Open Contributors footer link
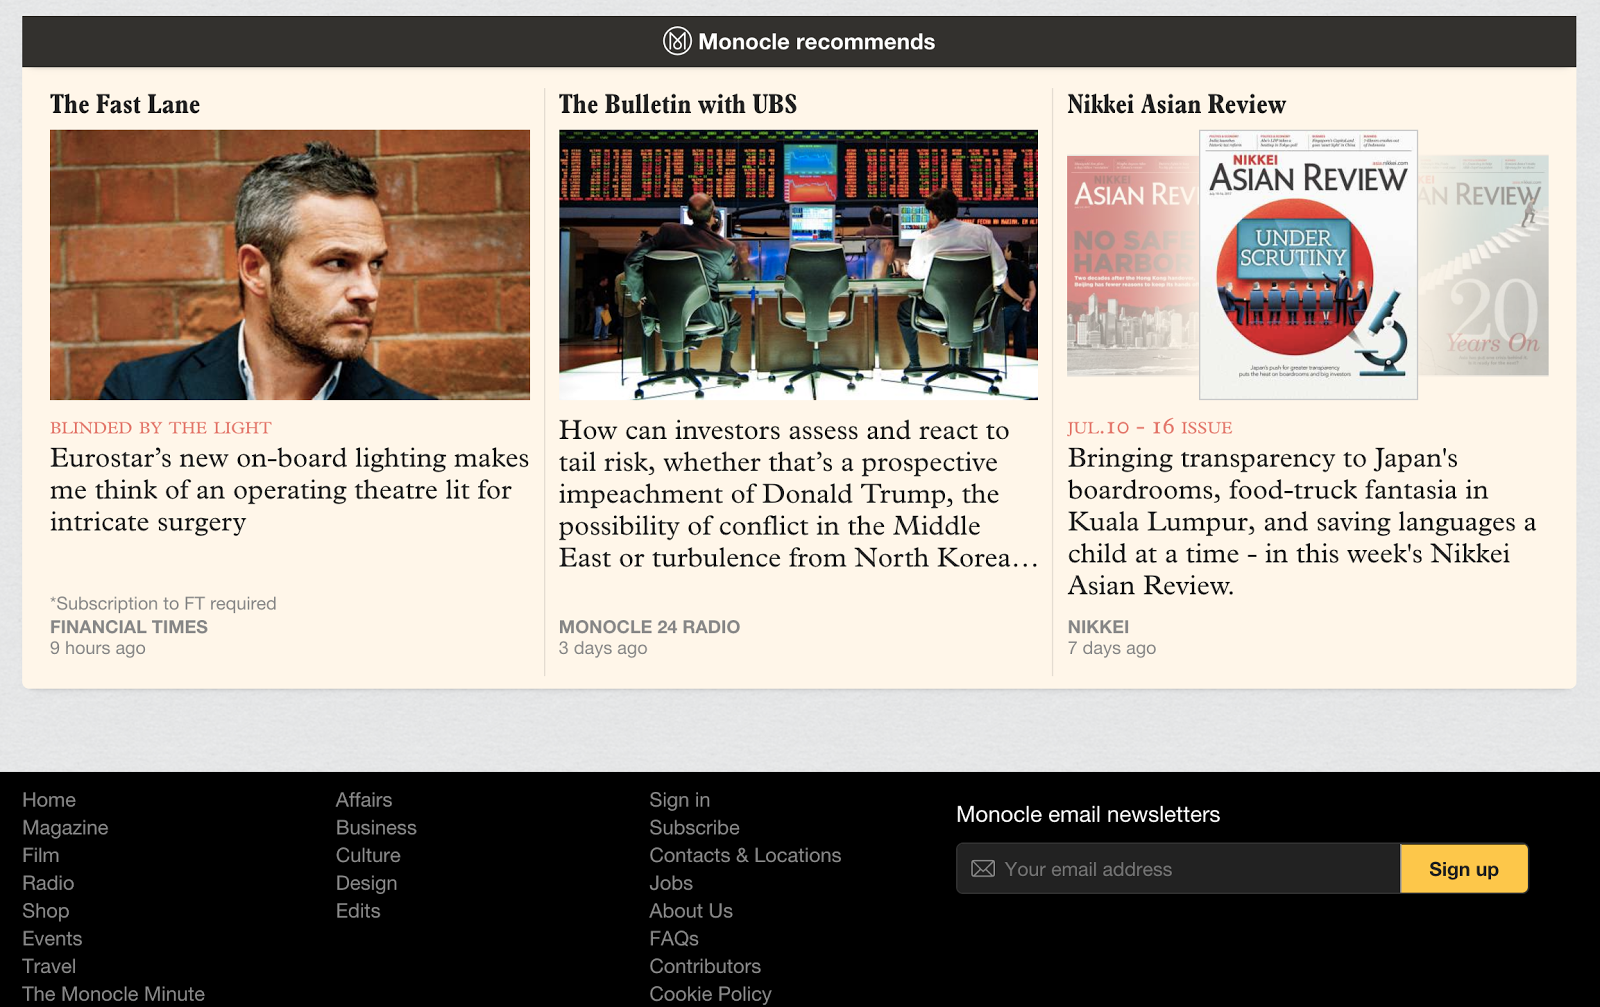 click(x=705, y=967)
